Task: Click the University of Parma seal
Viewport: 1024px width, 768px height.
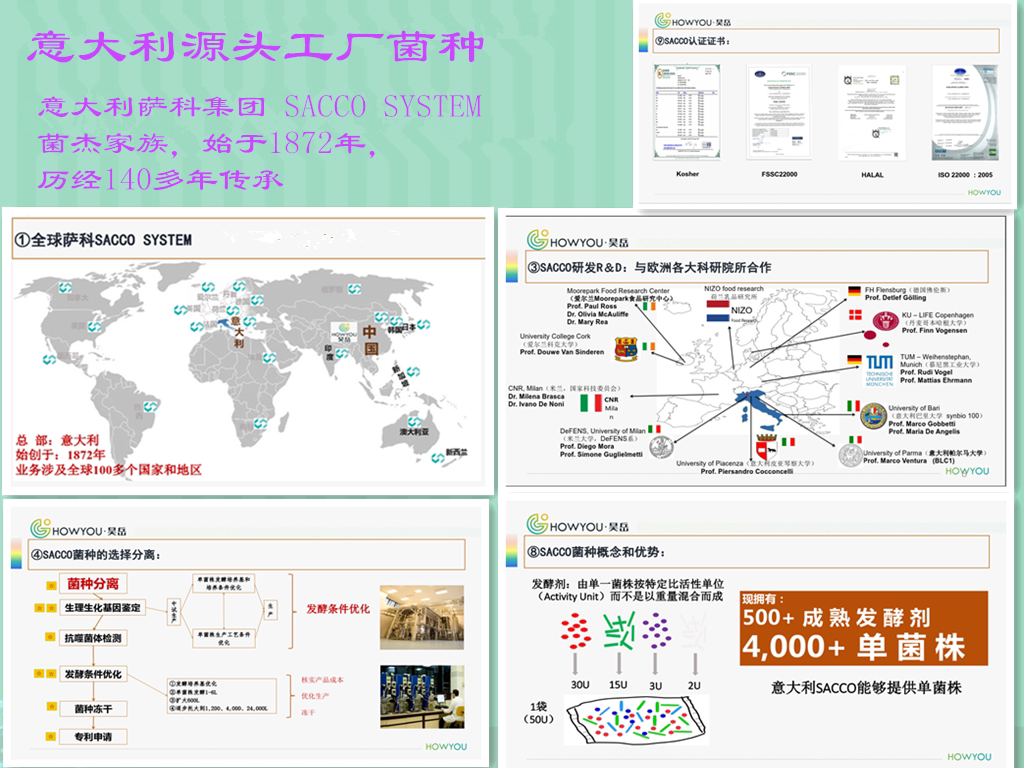Action: (851, 455)
